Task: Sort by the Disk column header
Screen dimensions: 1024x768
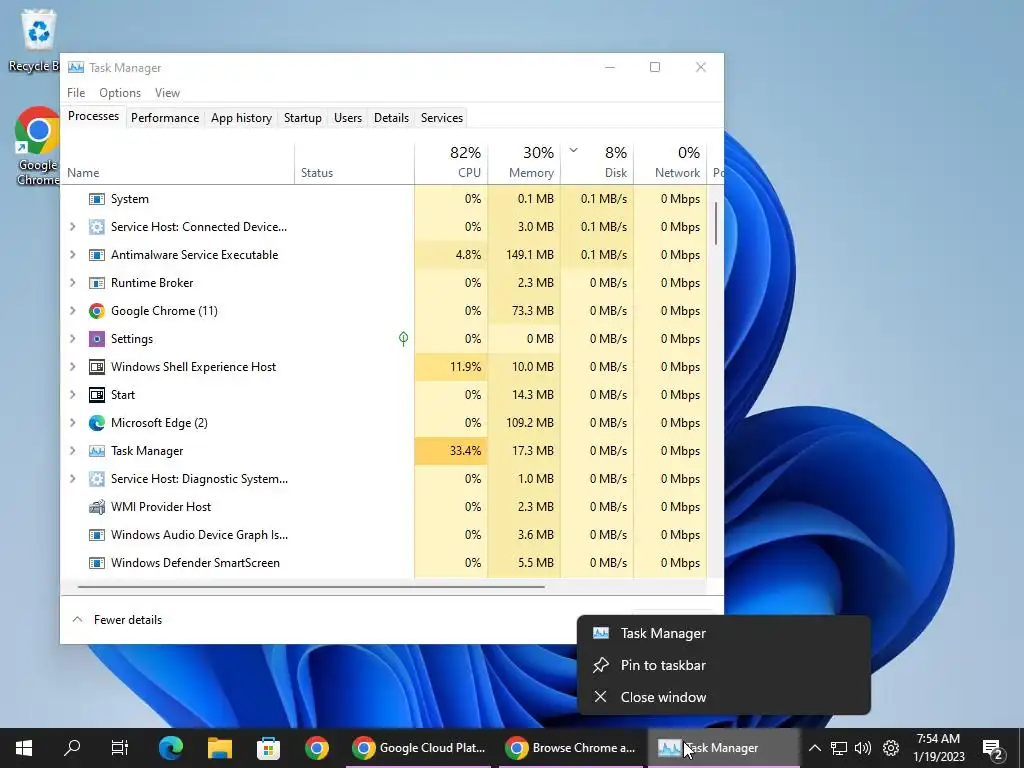Action: click(x=598, y=161)
